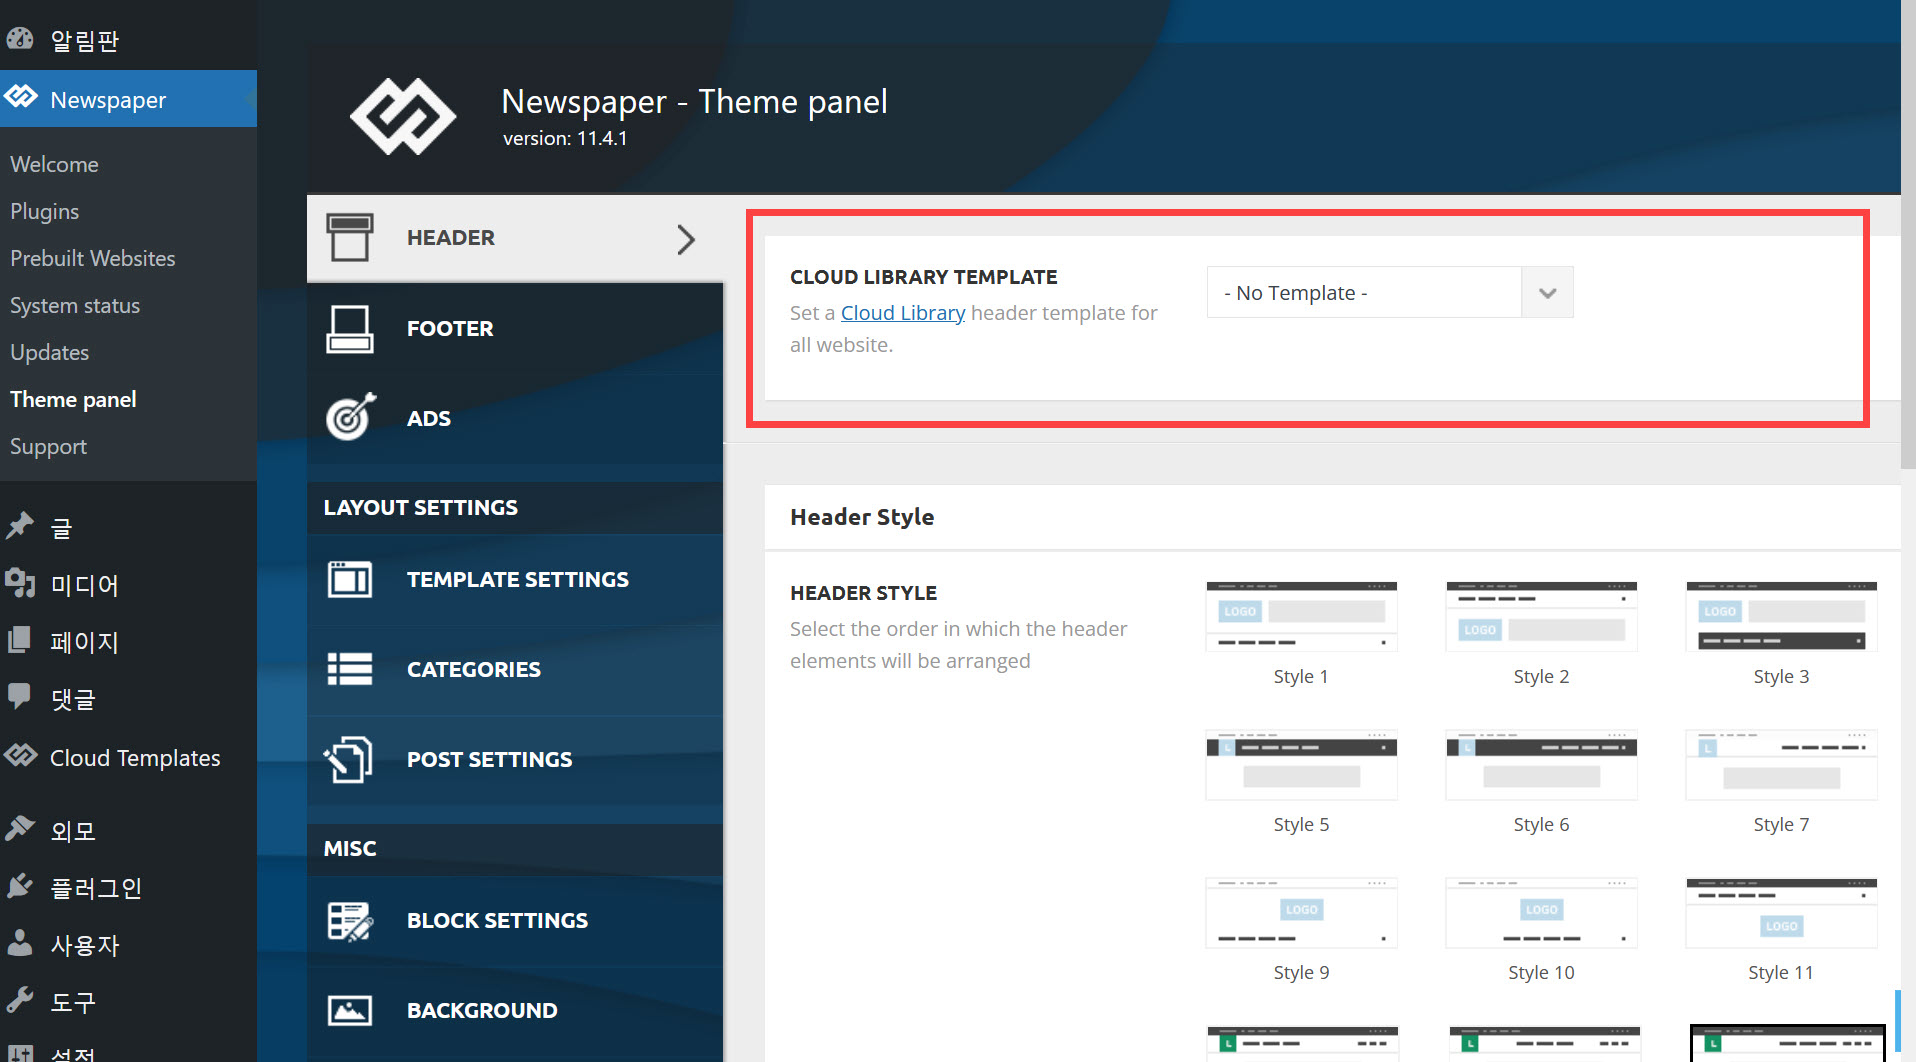Click the Post Settings icon
Screen dimensions: 1916x1062
click(x=349, y=759)
